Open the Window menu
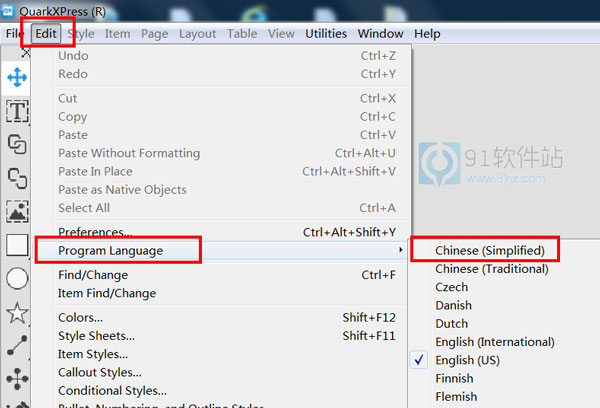Screen dimensions: 600x408 point(380,33)
